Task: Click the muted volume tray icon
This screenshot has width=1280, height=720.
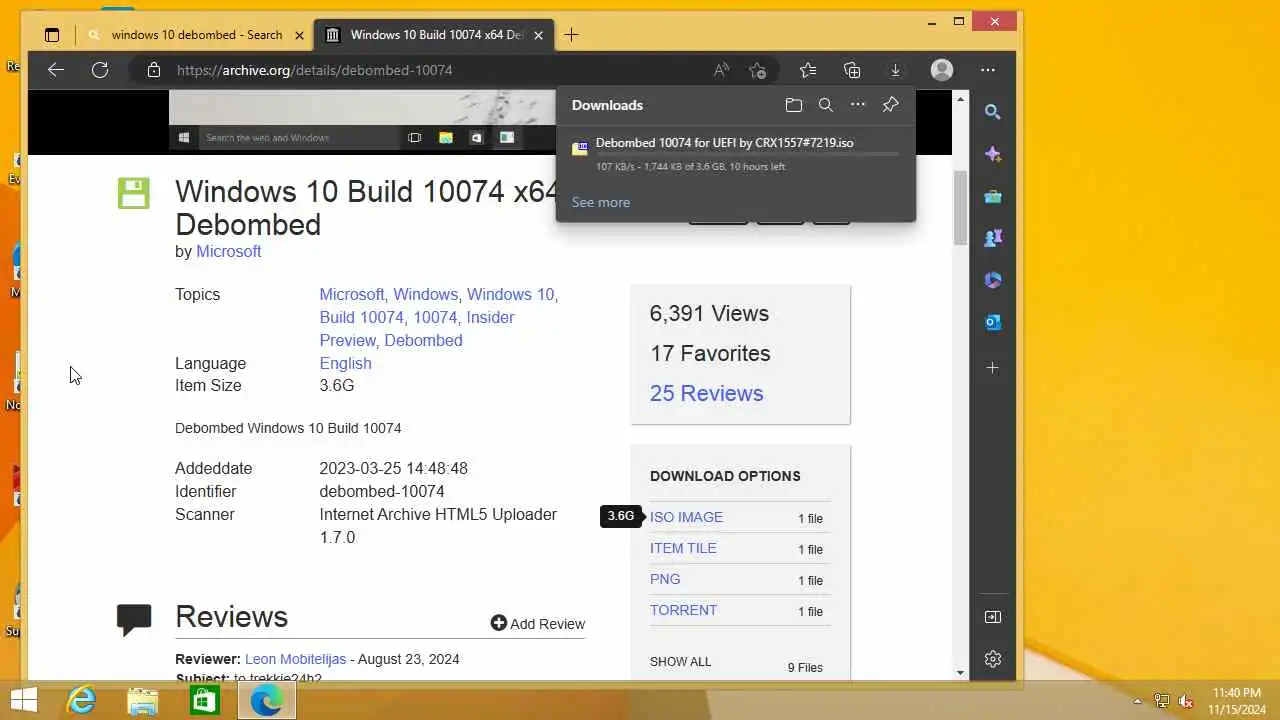Action: pyautogui.click(x=1186, y=701)
